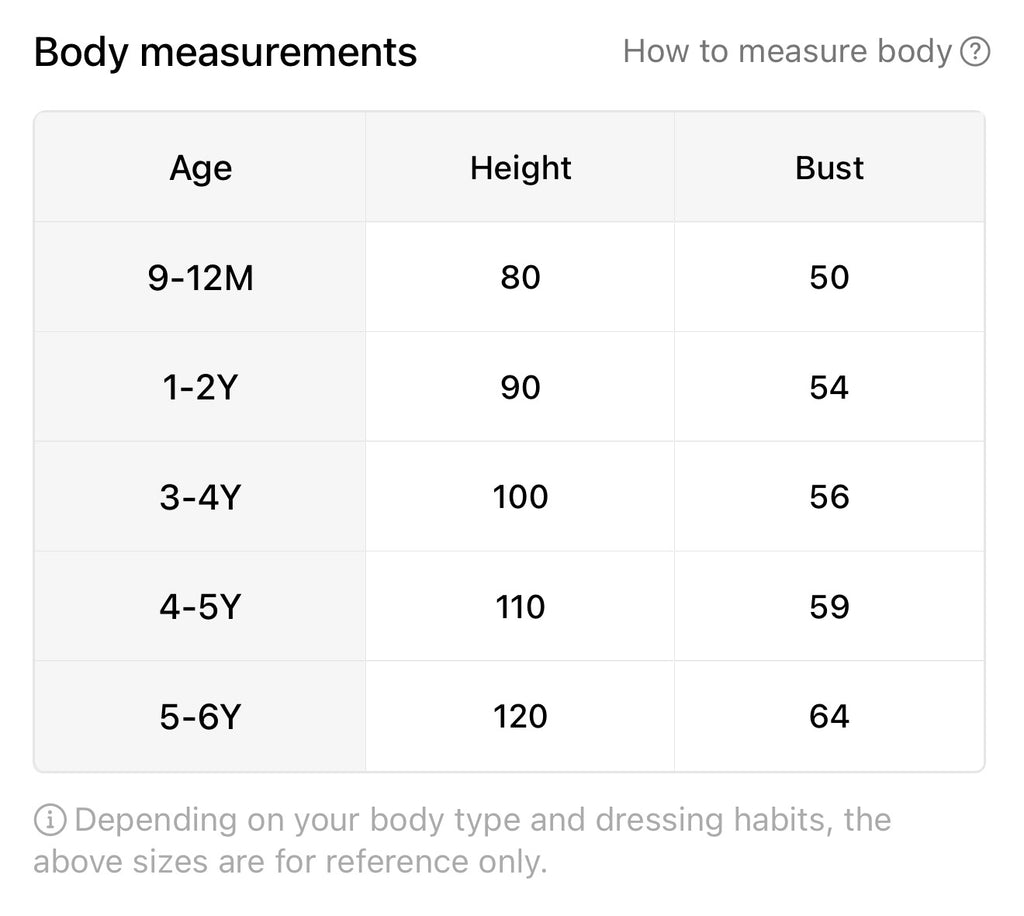This screenshot has height=916, width=1024.
Task: Click the bust value 64
Action: coord(829,717)
